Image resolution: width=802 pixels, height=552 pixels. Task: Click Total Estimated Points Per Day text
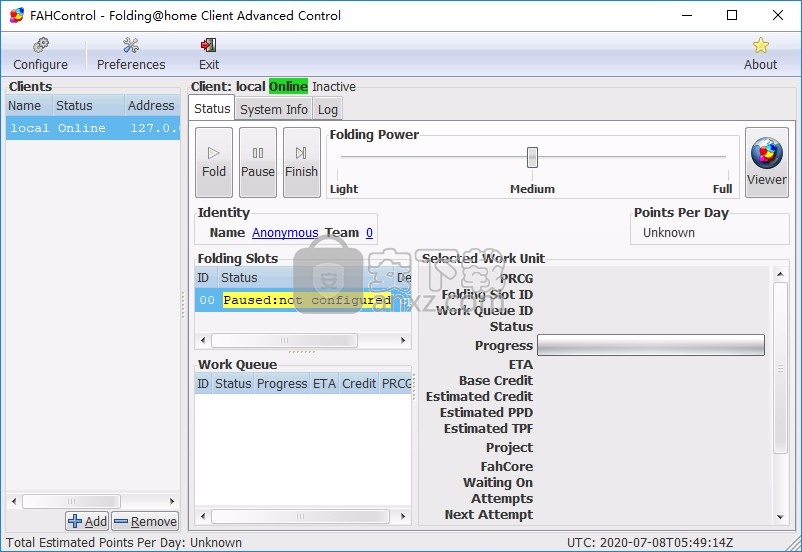click(x=124, y=542)
